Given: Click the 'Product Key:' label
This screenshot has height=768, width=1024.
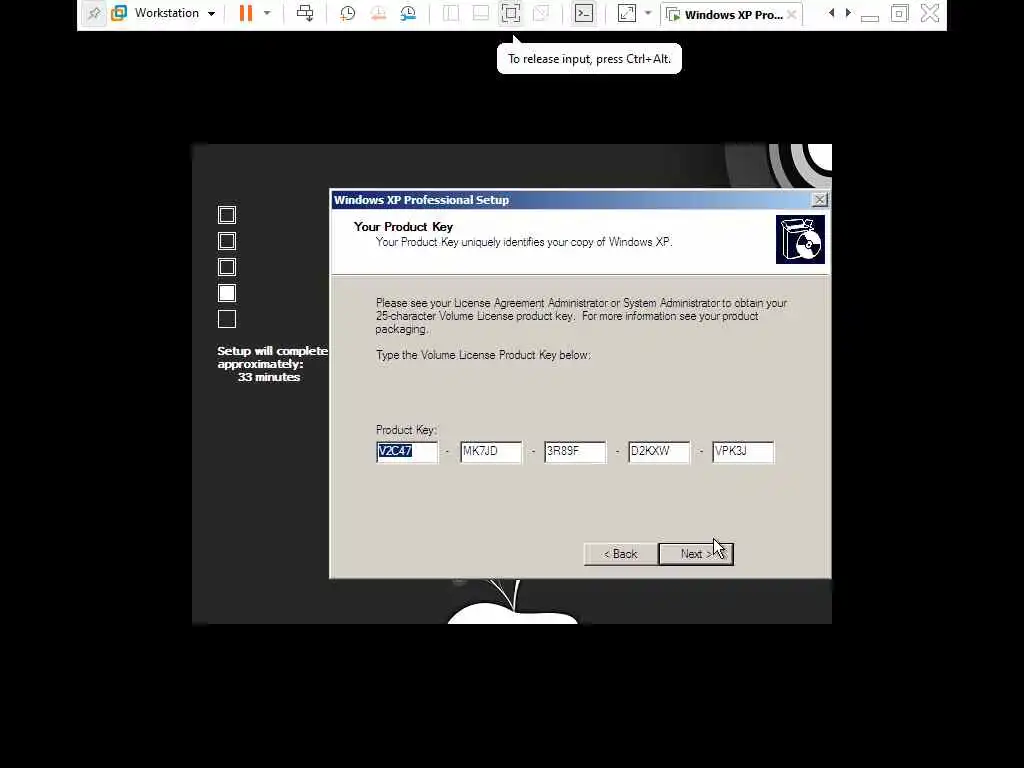Looking at the screenshot, I should click(x=406, y=430).
